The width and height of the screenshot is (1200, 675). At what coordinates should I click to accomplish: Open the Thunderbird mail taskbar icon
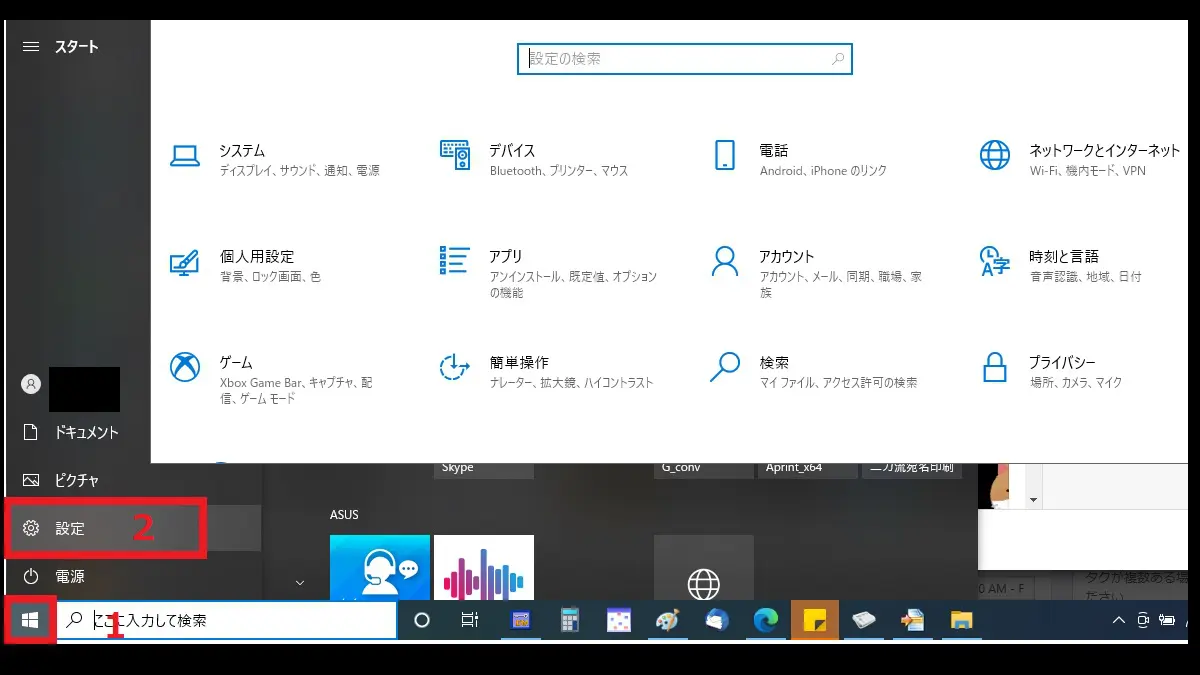point(717,621)
